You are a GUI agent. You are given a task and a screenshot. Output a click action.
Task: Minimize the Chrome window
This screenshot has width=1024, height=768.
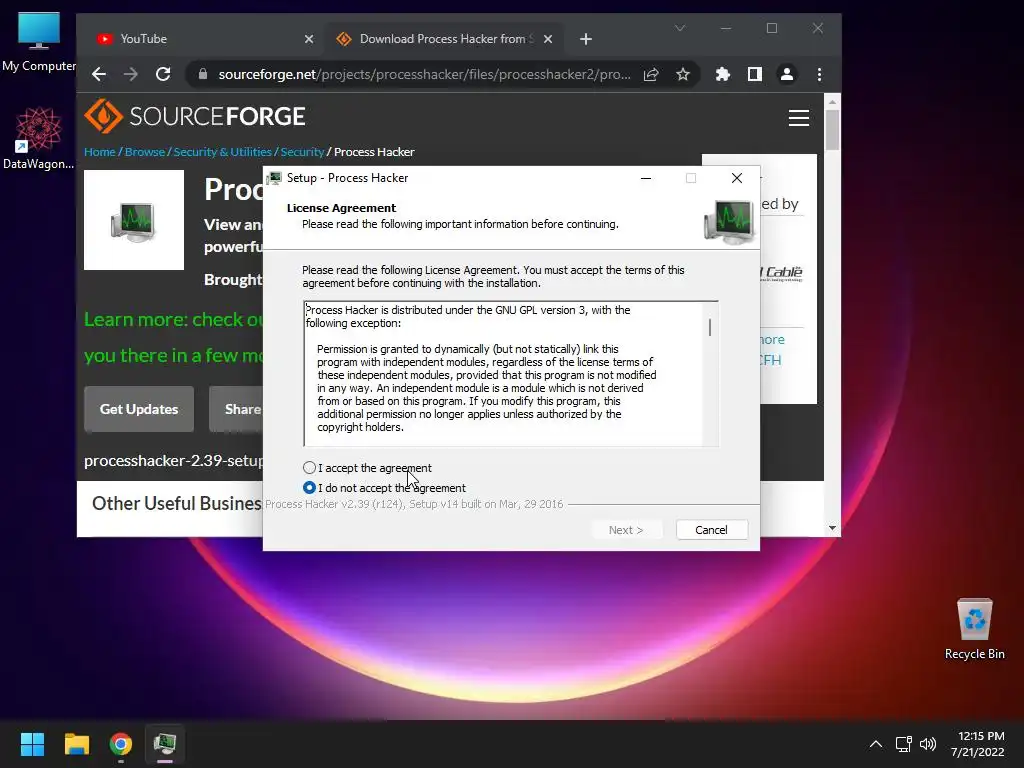[x=726, y=28]
